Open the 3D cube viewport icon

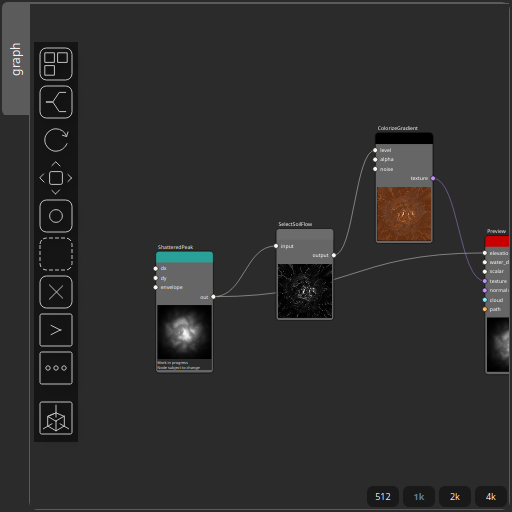tap(56, 418)
